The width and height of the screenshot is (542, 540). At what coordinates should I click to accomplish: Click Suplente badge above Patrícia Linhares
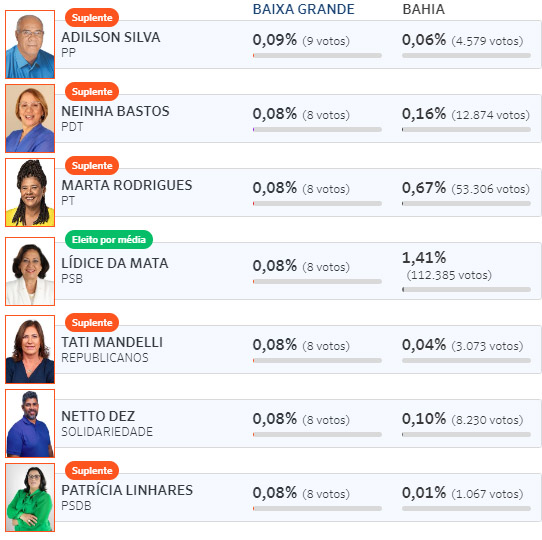92,471
